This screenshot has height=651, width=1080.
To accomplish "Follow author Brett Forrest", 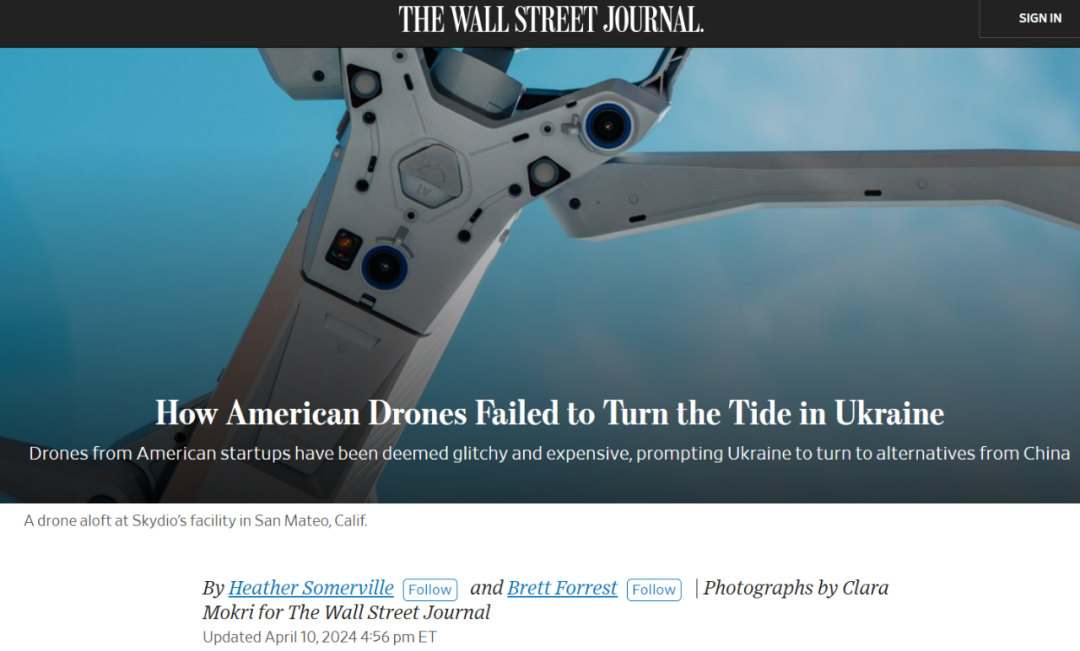I will 654,590.
